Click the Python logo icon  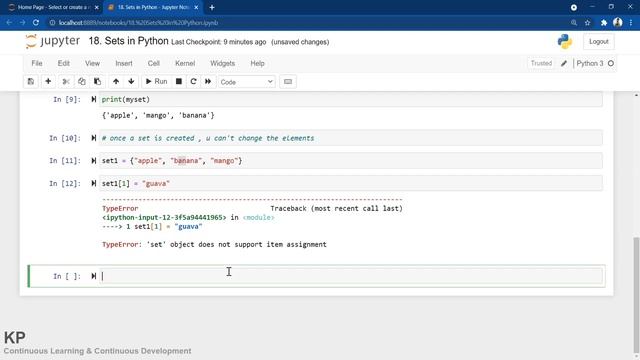point(565,41)
